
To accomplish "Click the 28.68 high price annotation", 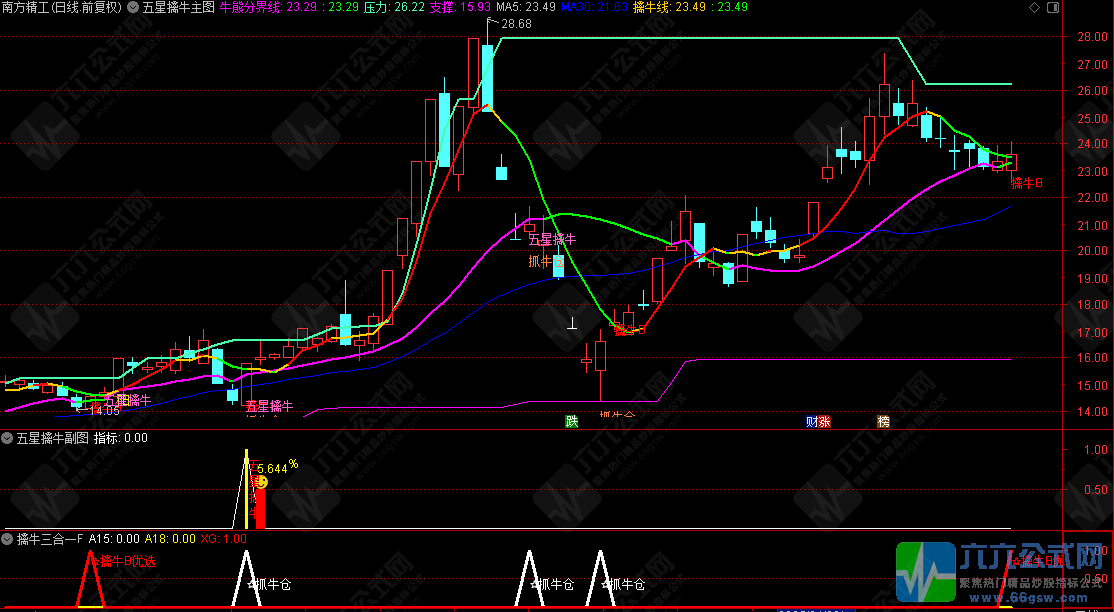I will point(516,24).
